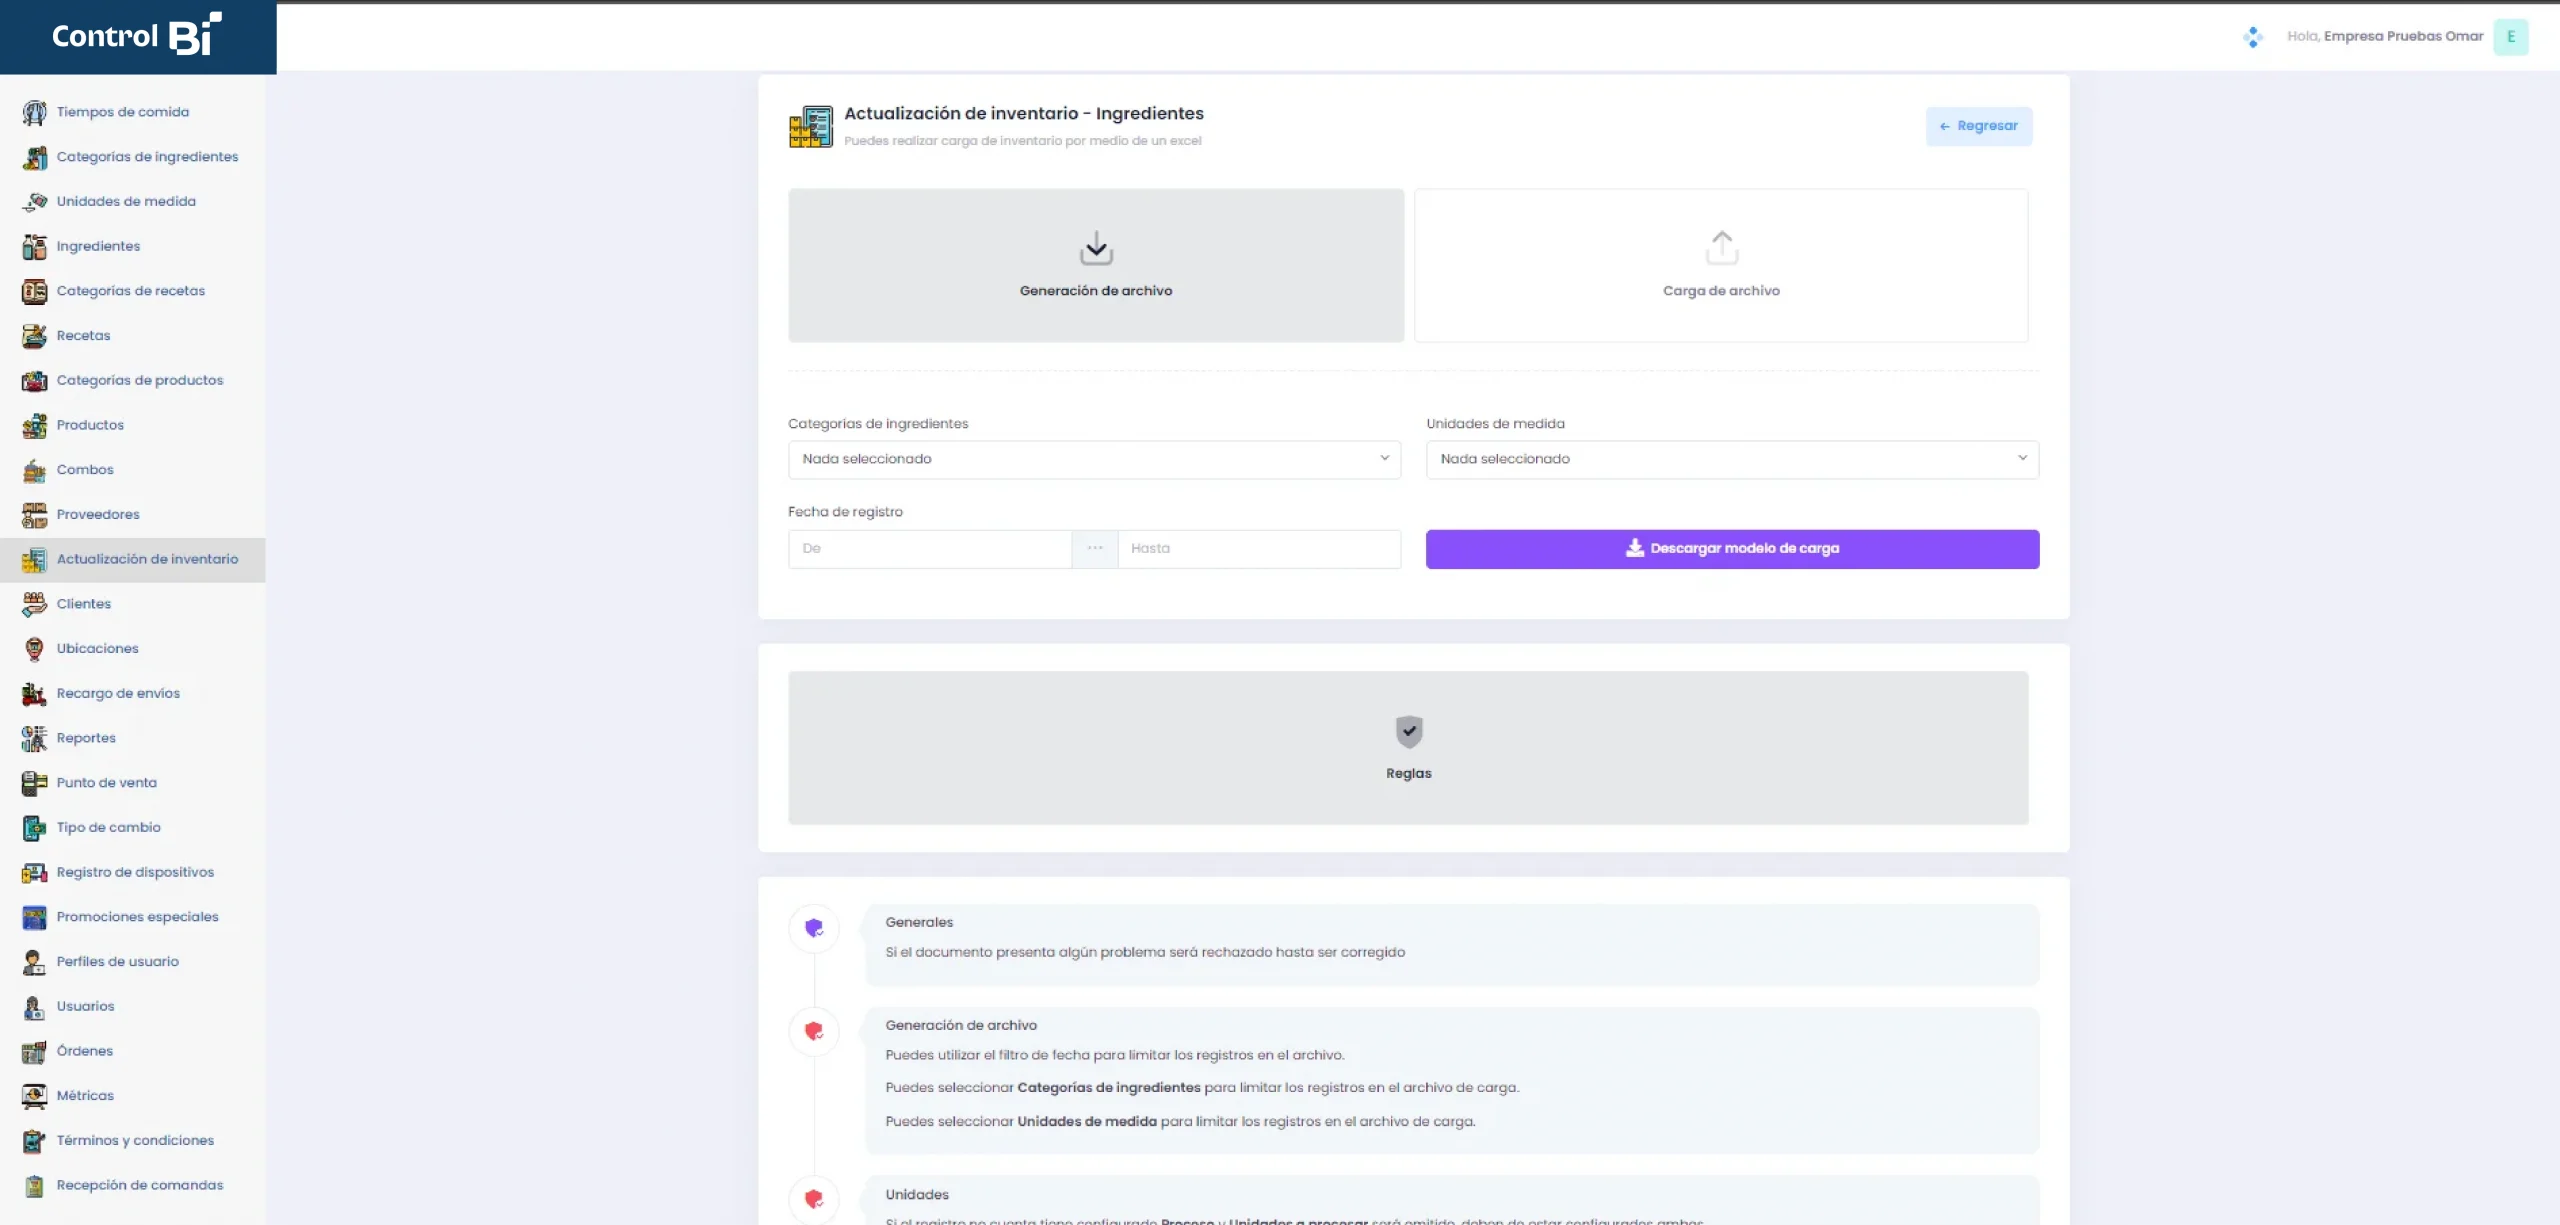Click the user avatar E badge

(2510, 37)
